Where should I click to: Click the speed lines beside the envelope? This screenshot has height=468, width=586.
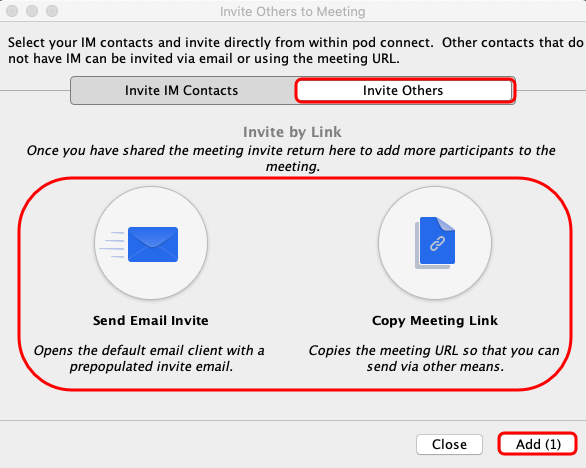(x=112, y=245)
